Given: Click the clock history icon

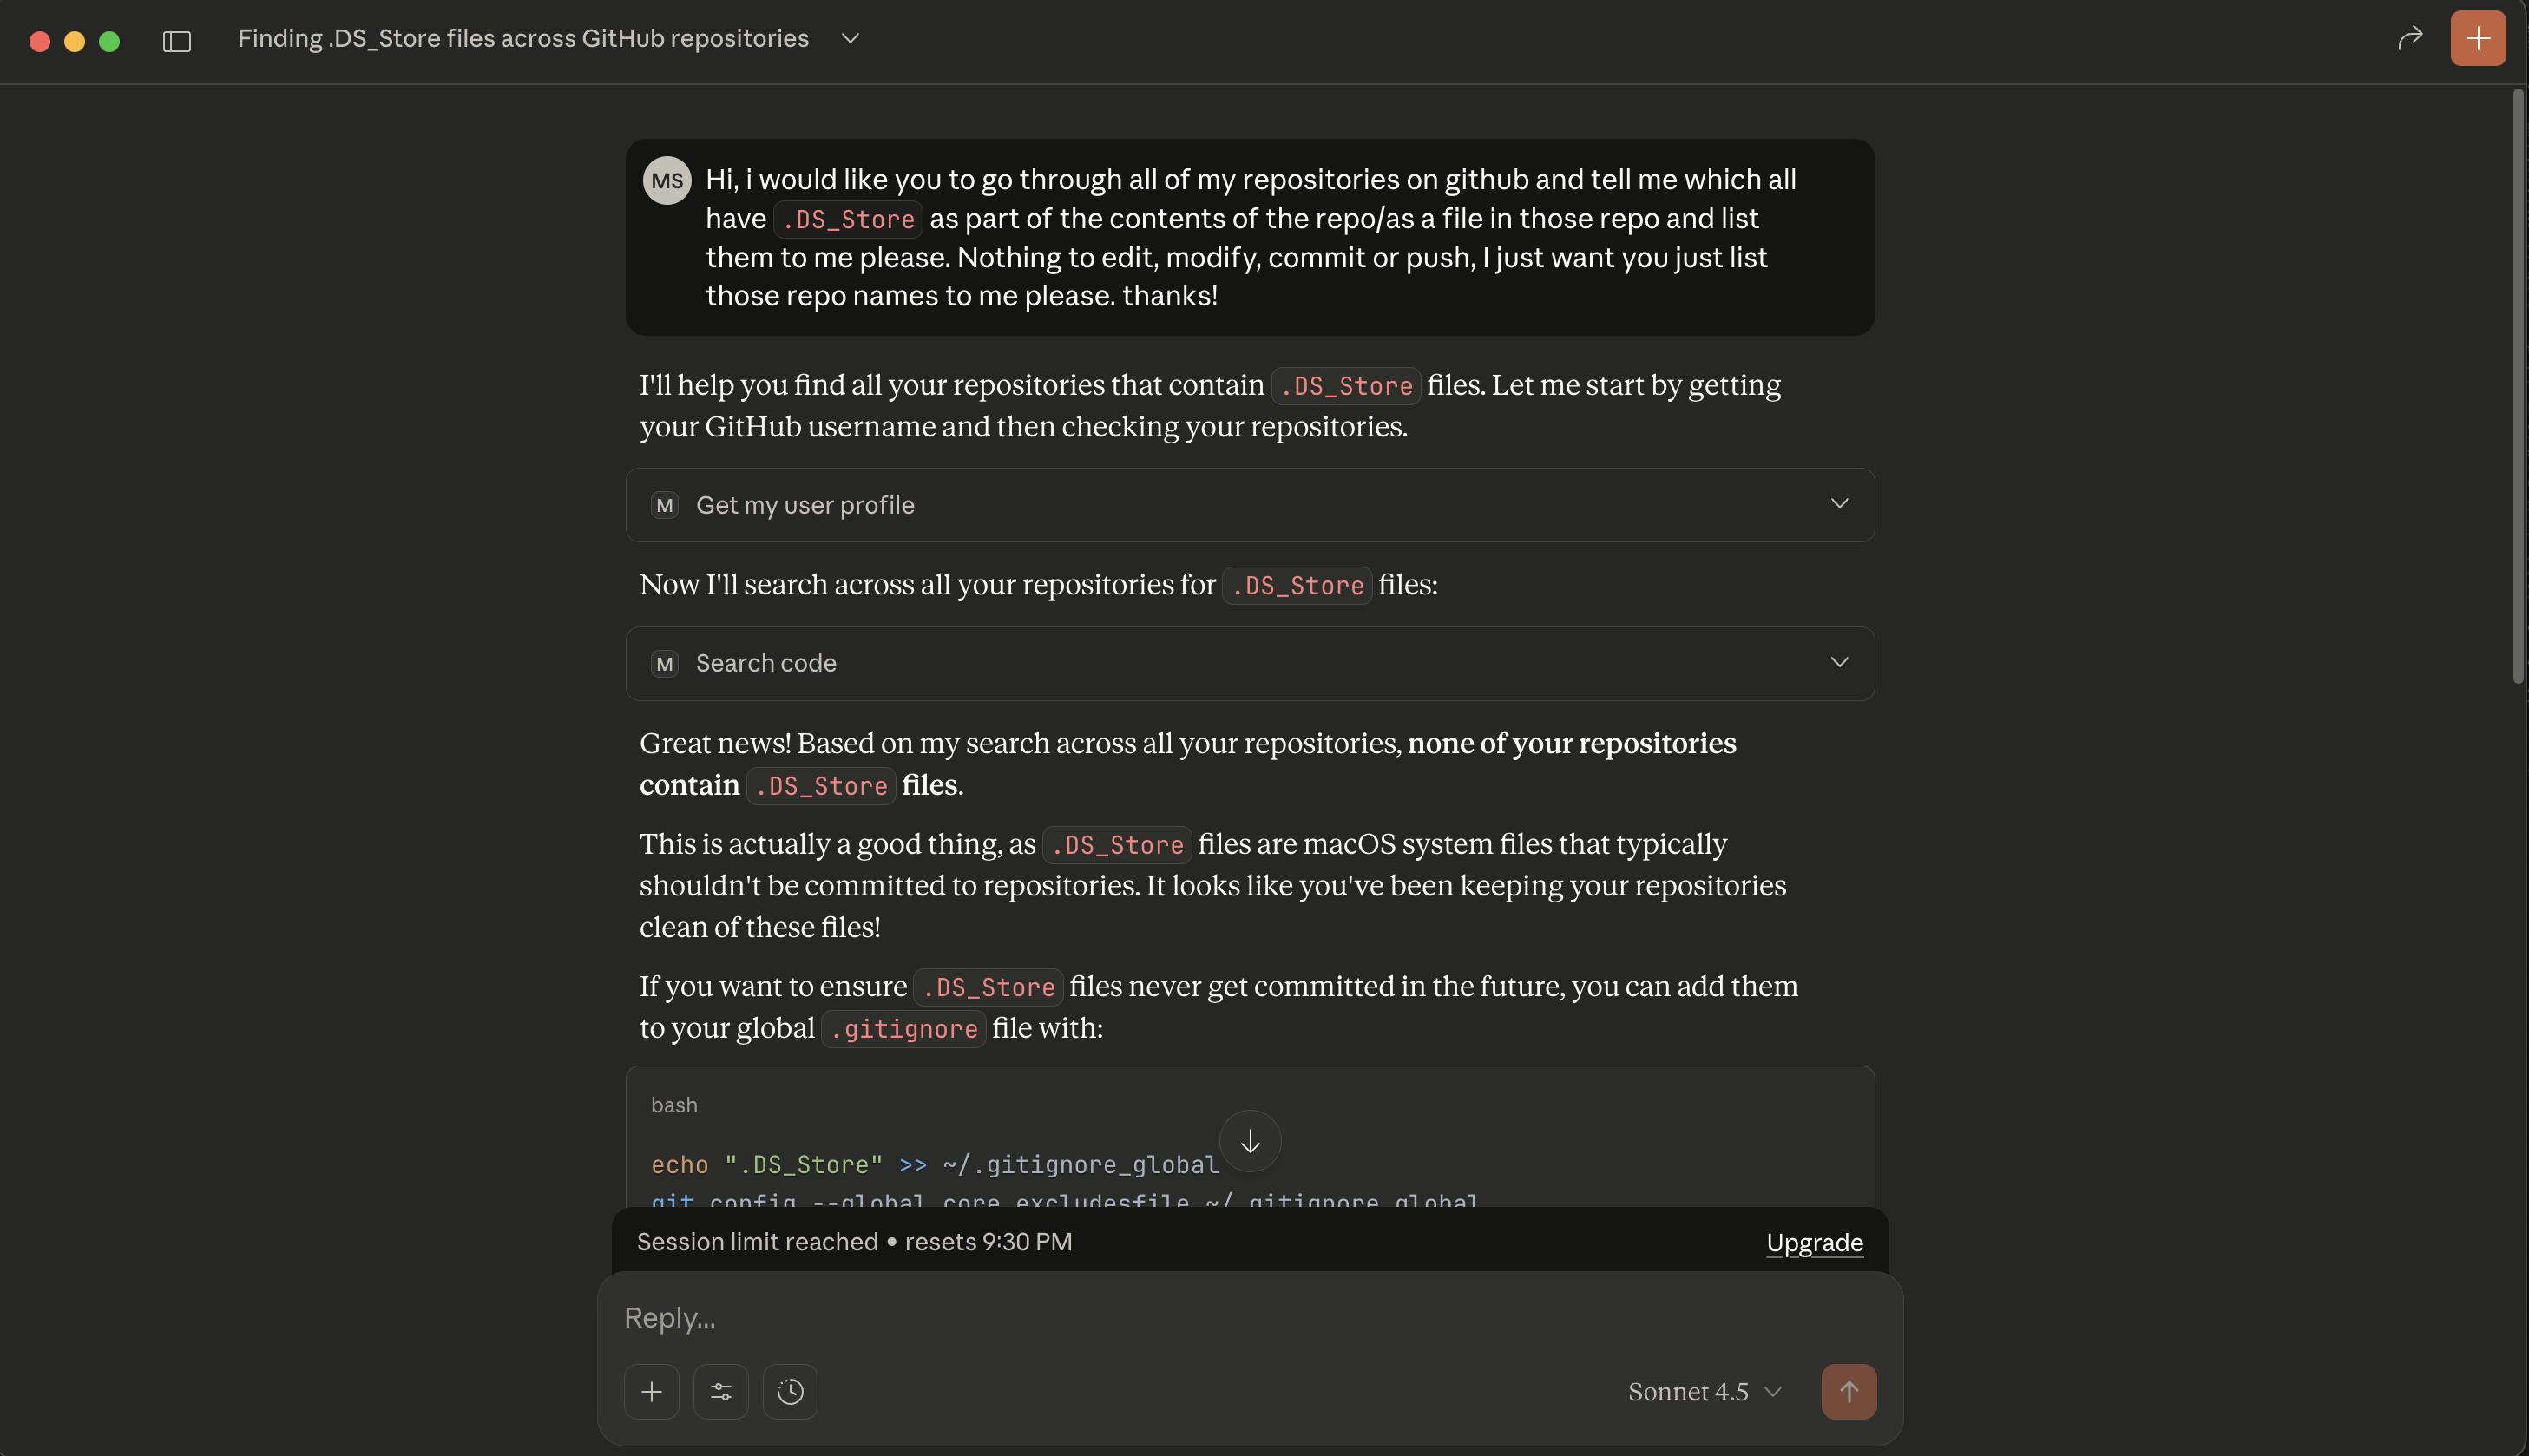Looking at the screenshot, I should pos(790,1392).
